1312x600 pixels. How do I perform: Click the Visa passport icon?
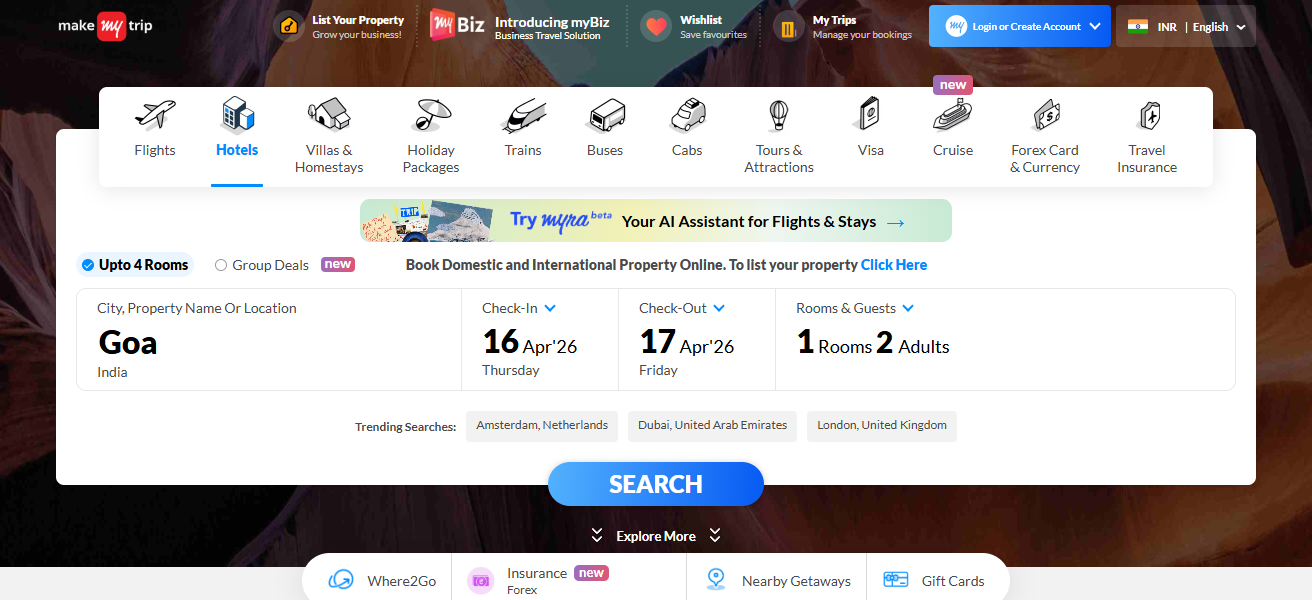pyautogui.click(x=868, y=114)
